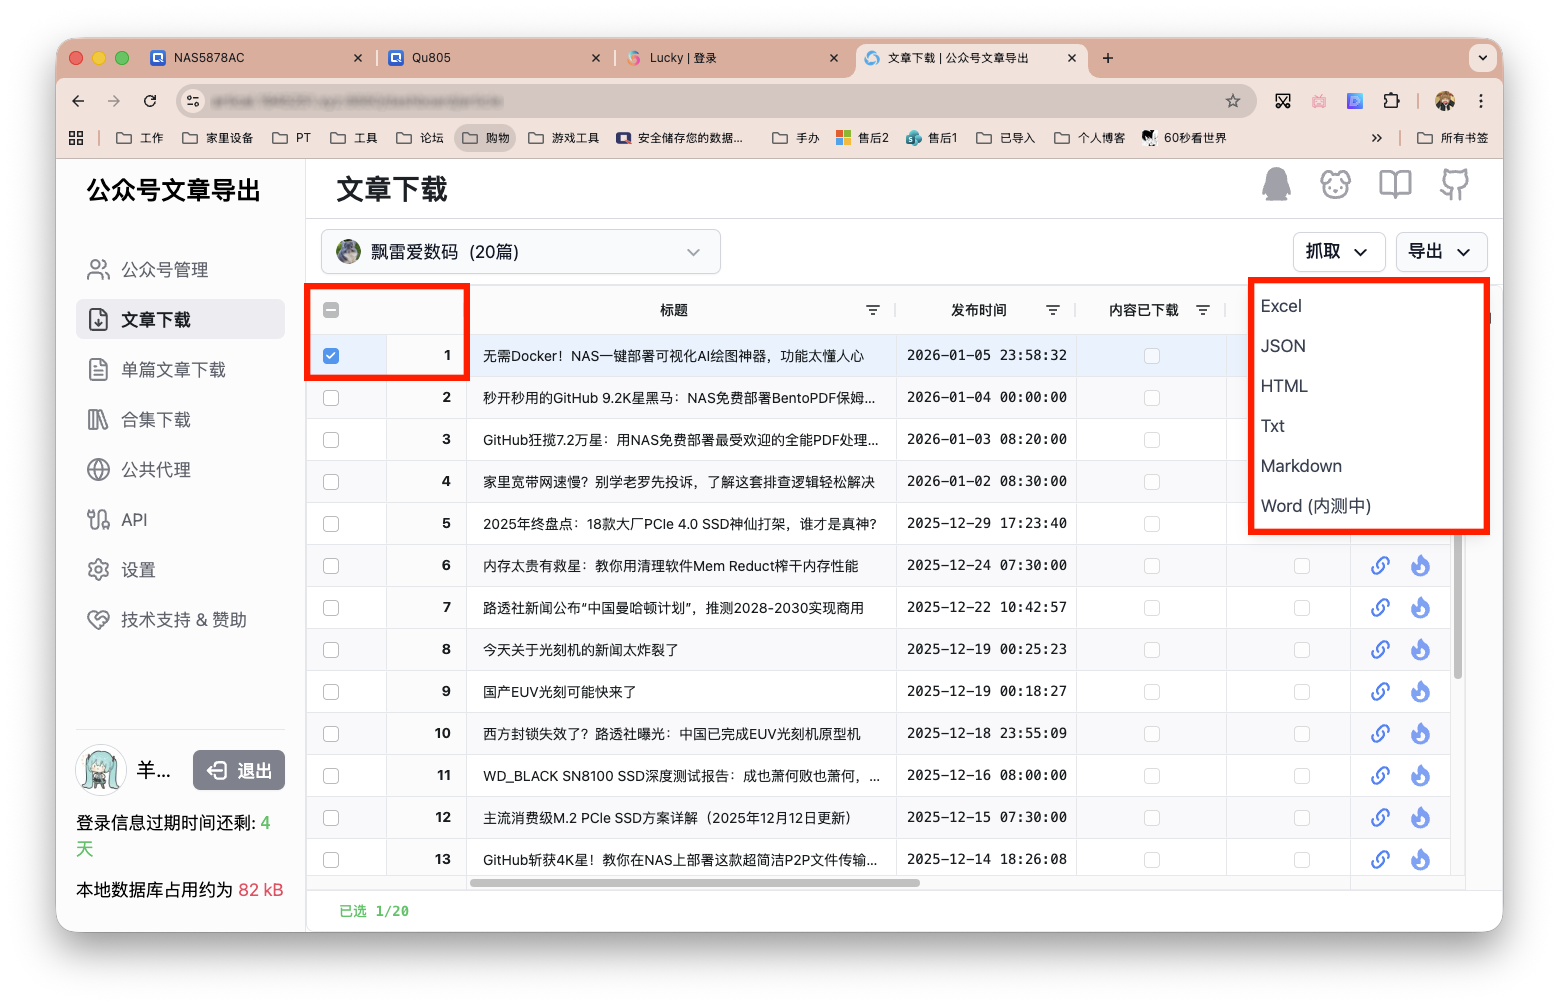Open documentation via the book icon
The image size is (1559, 1006).
click(x=1394, y=185)
